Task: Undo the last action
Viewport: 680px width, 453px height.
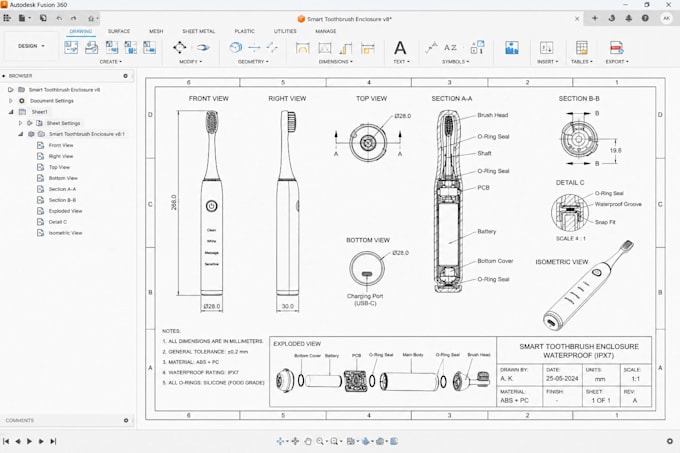Action: [59, 18]
